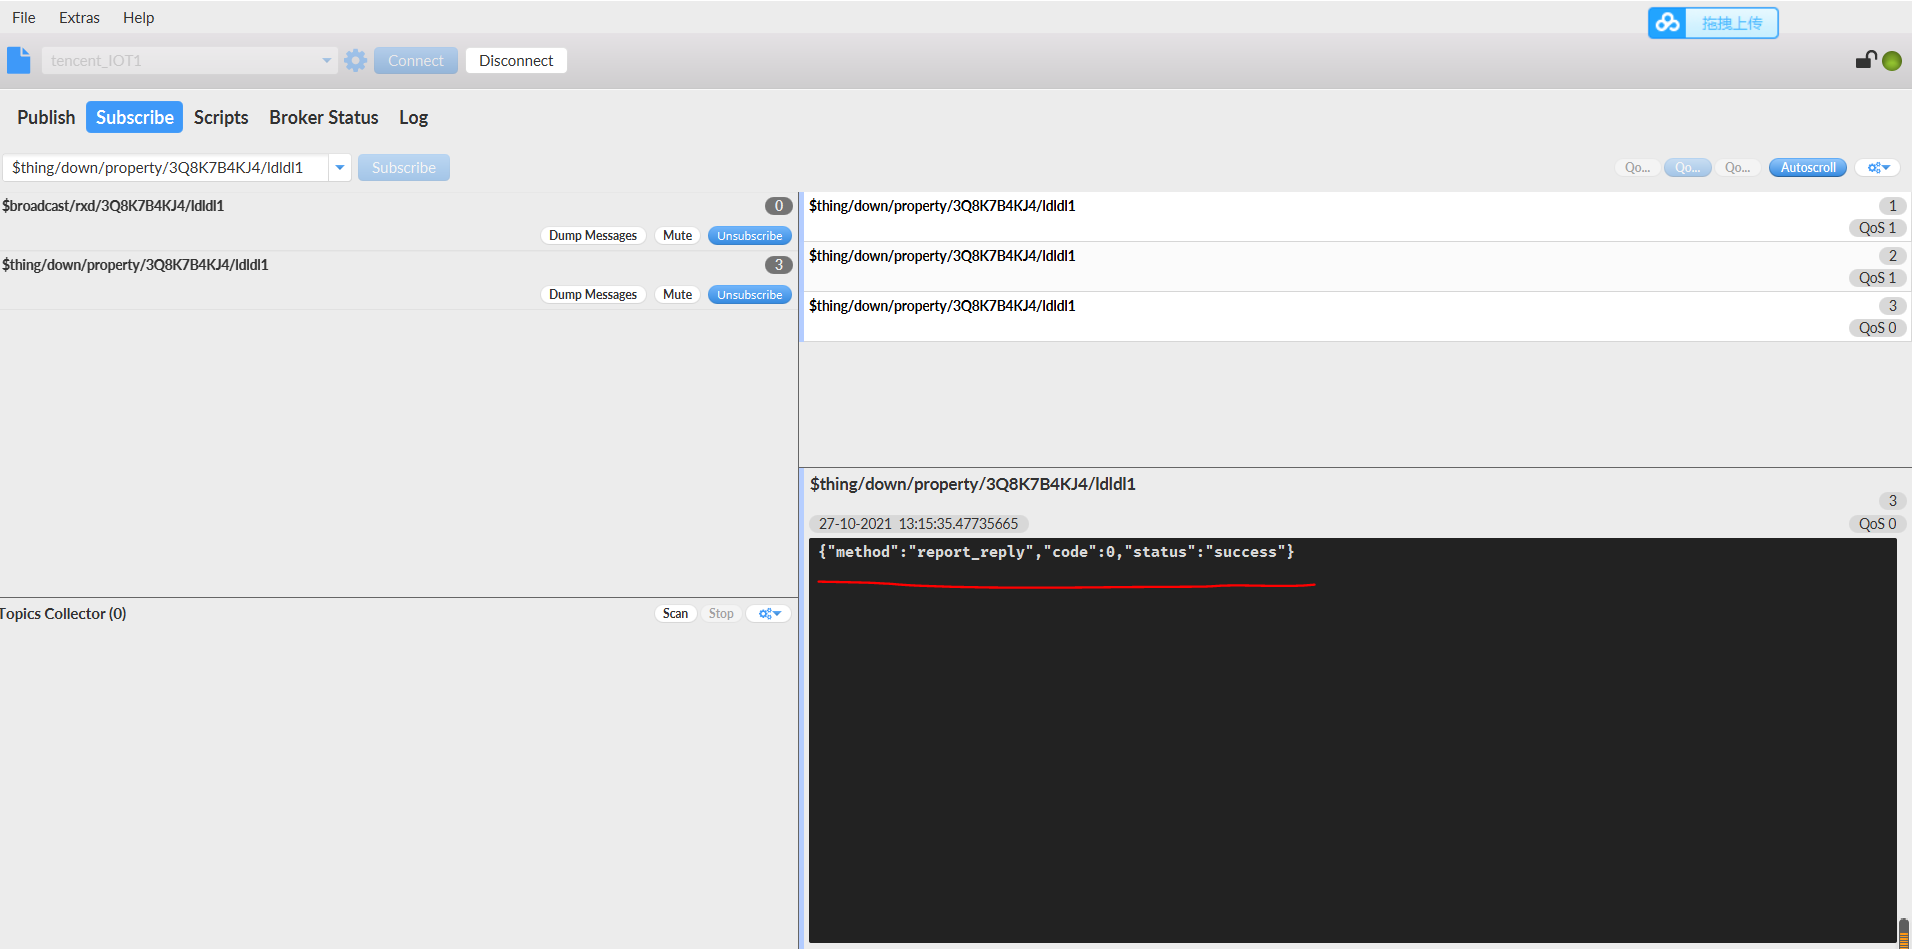The image size is (1912, 949).
Task: Switch to the Subscribe tab
Action: tap(135, 117)
